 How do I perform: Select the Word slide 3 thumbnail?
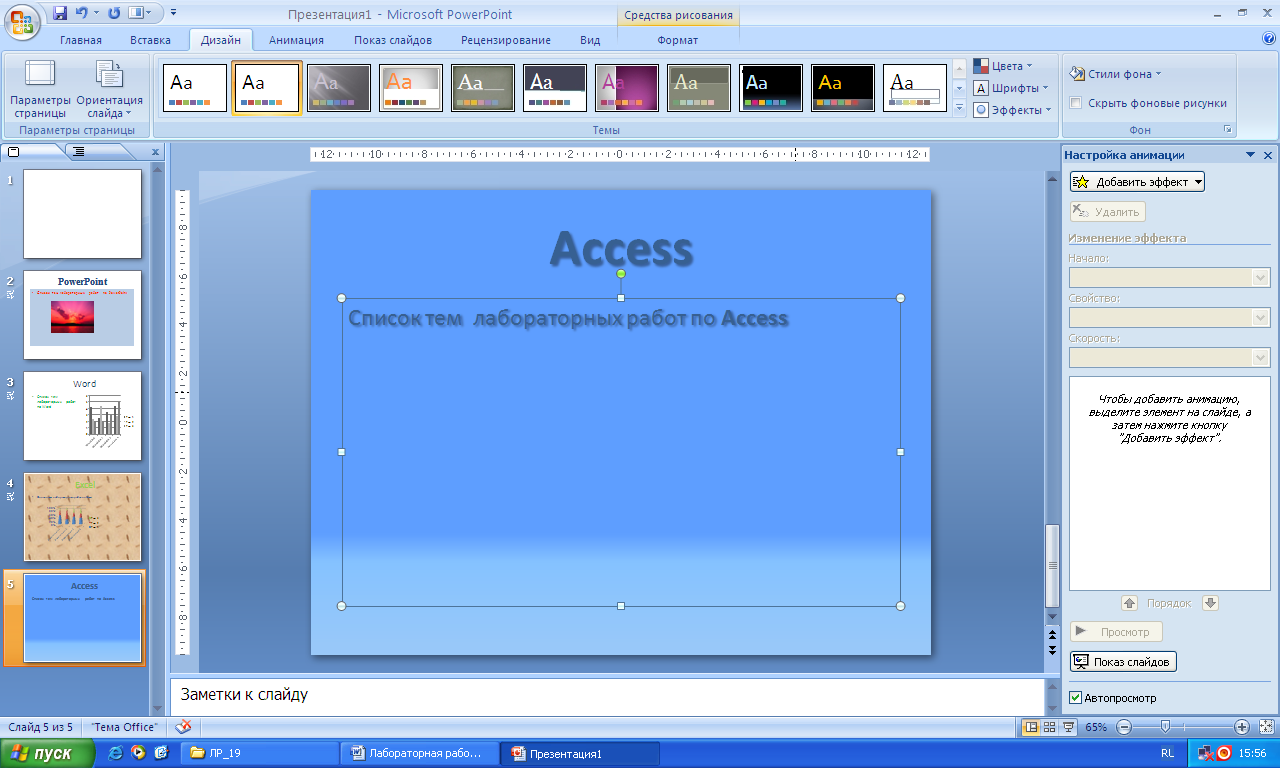[x=82, y=416]
